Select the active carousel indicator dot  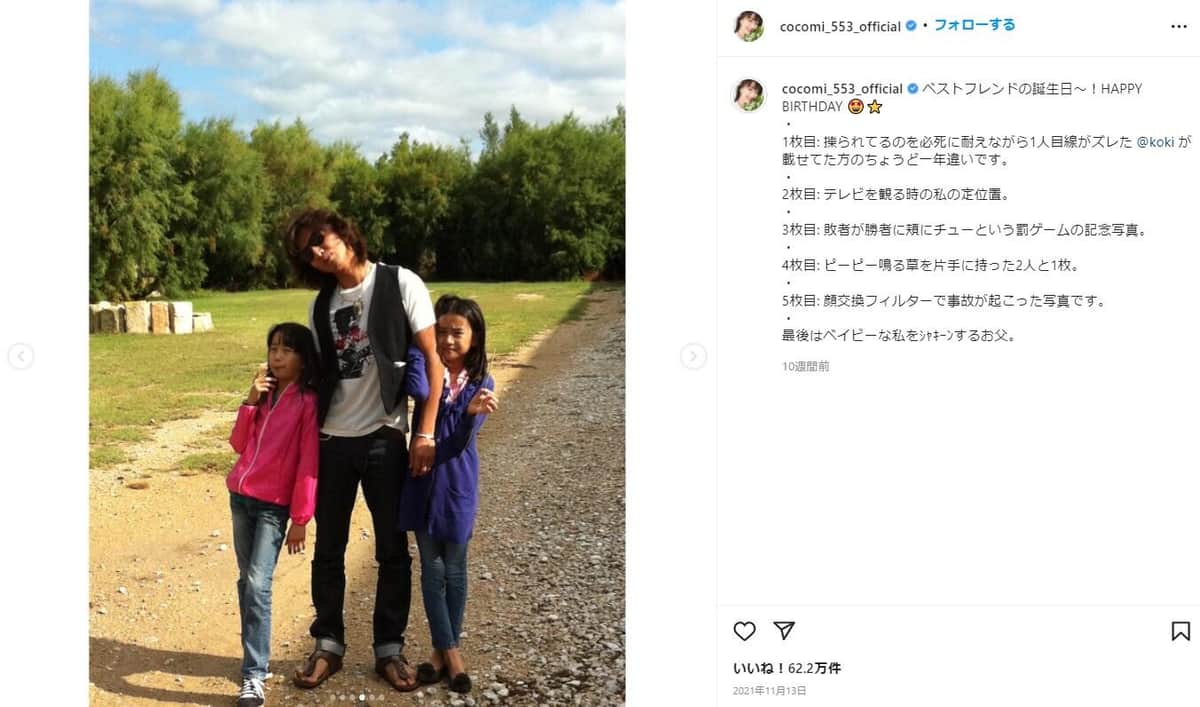pyautogui.click(x=362, y=697)
